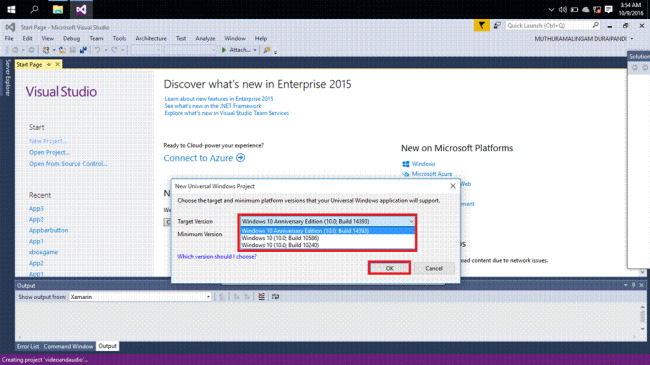Viewport: 650px width, 365px height.
Task: Switch to the Command Window tab
Action: (x=68, y=346)
